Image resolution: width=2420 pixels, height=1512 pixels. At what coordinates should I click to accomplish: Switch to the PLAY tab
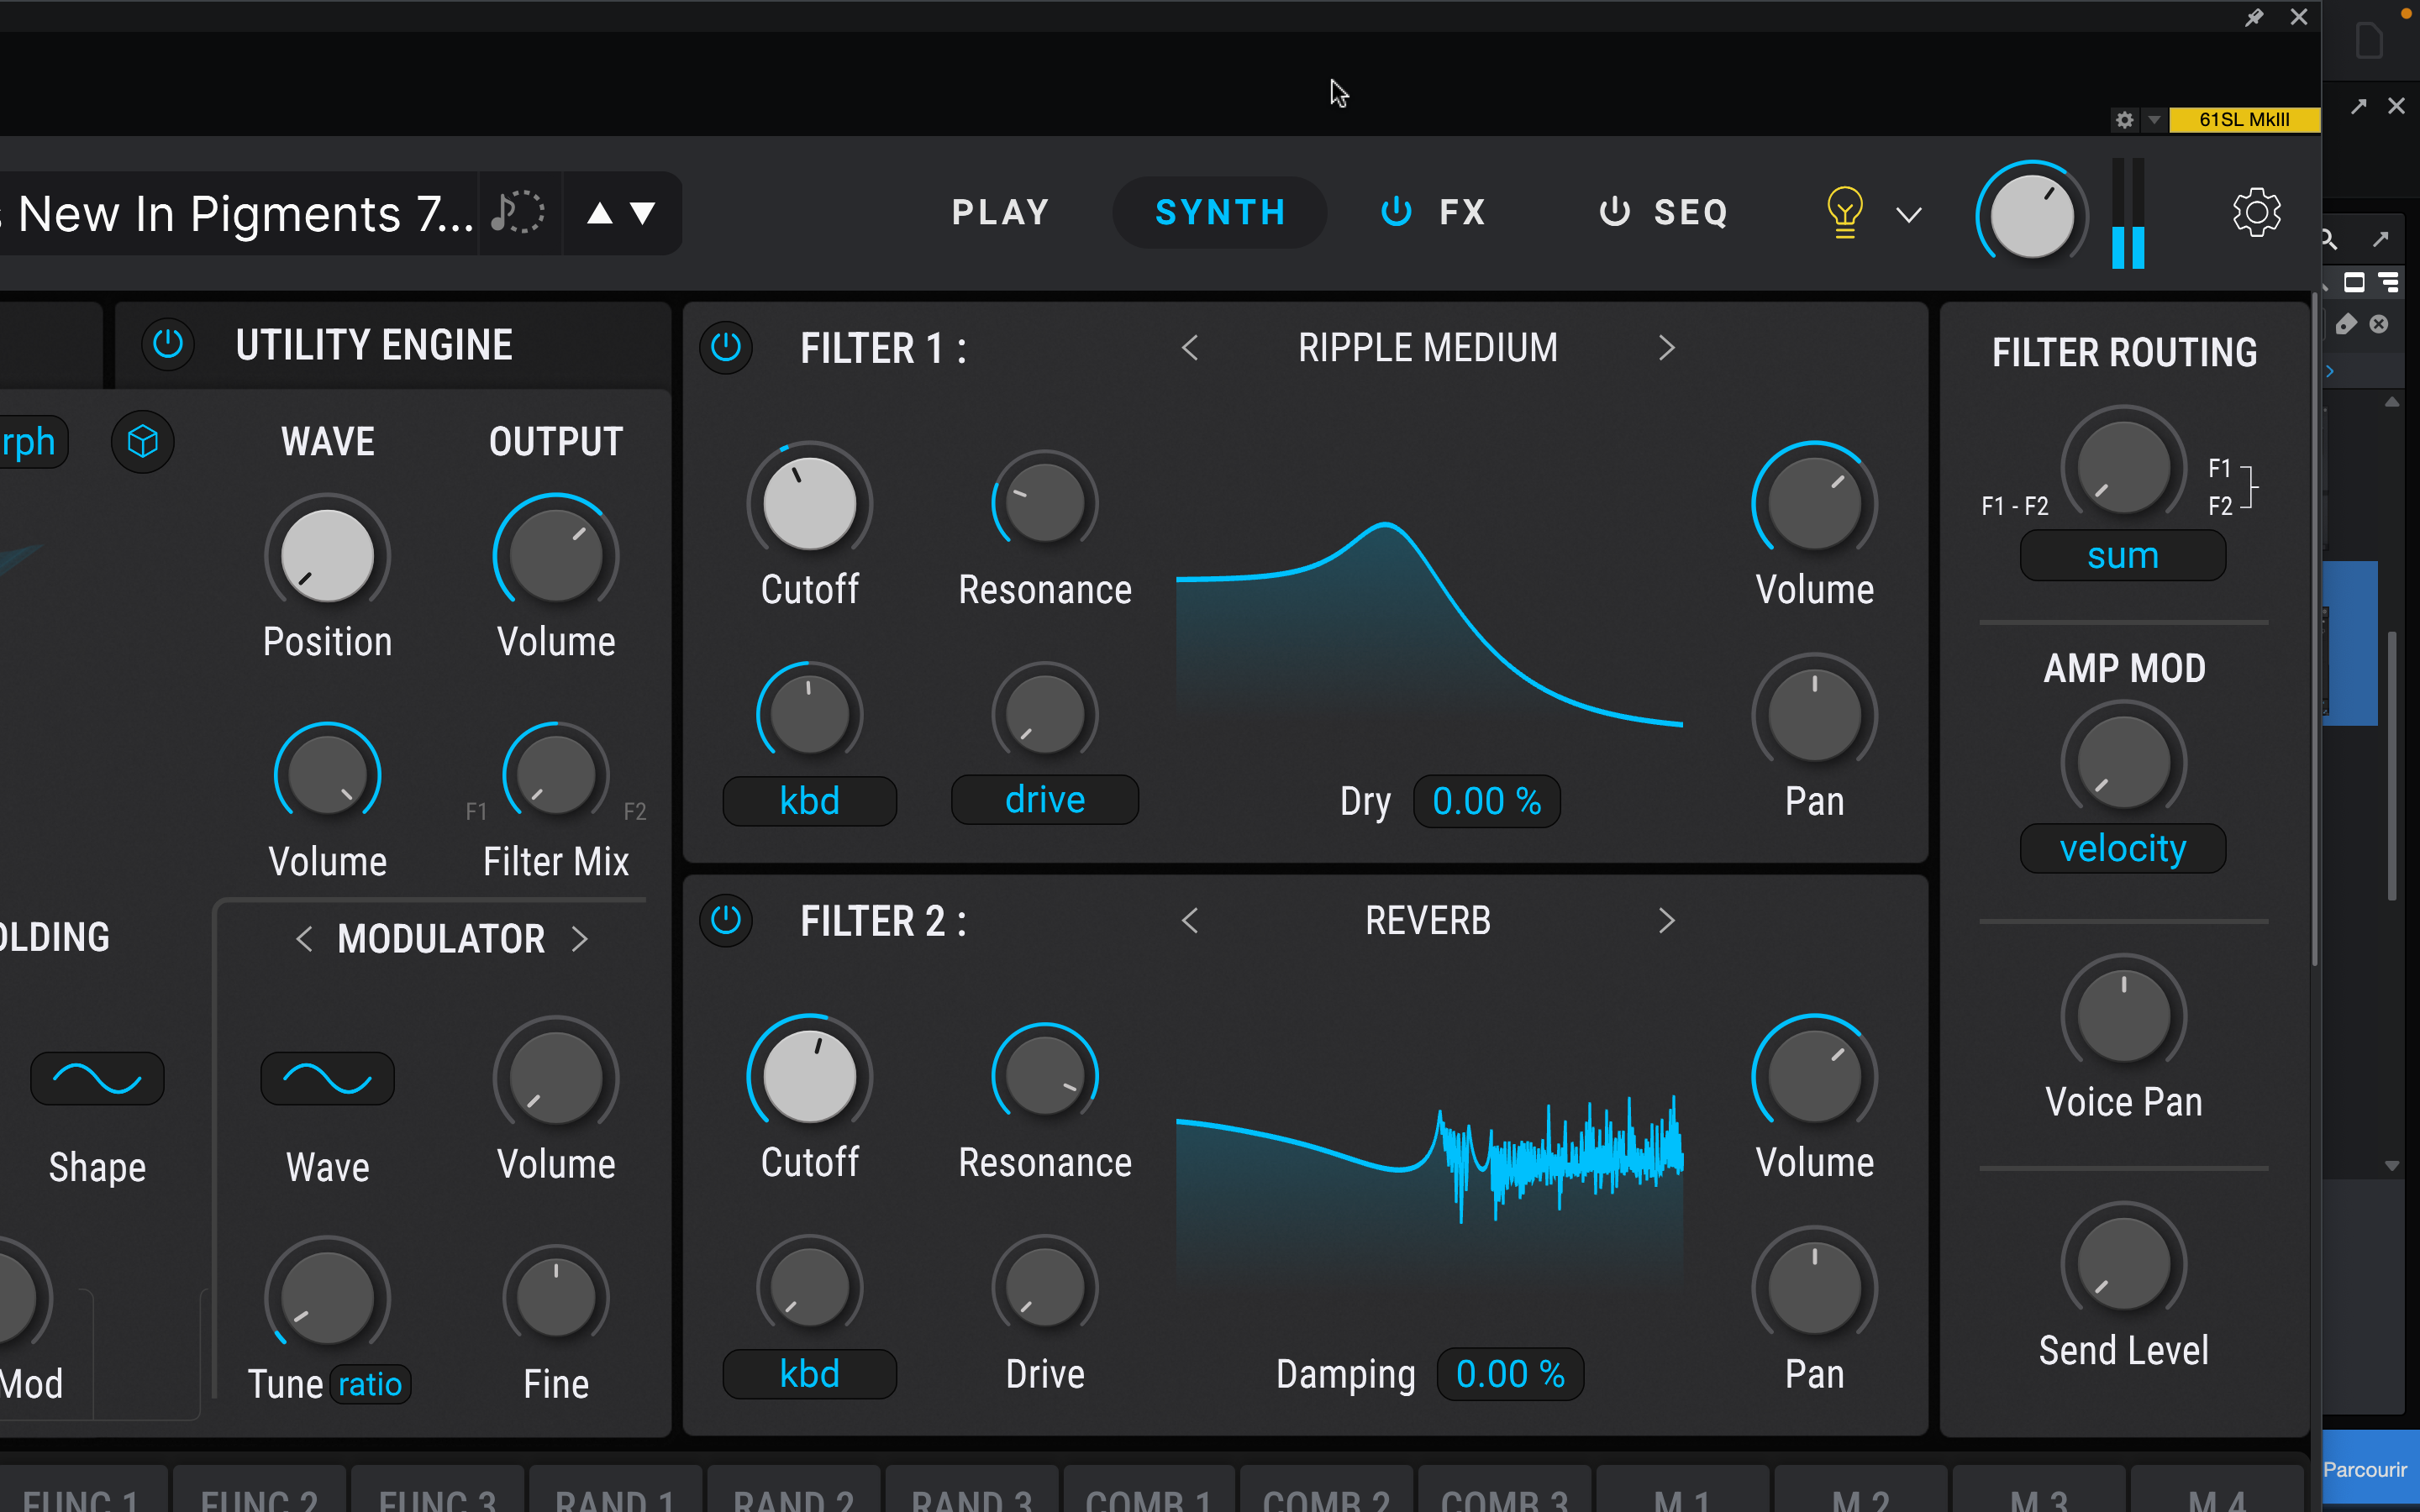[1000, 212]
